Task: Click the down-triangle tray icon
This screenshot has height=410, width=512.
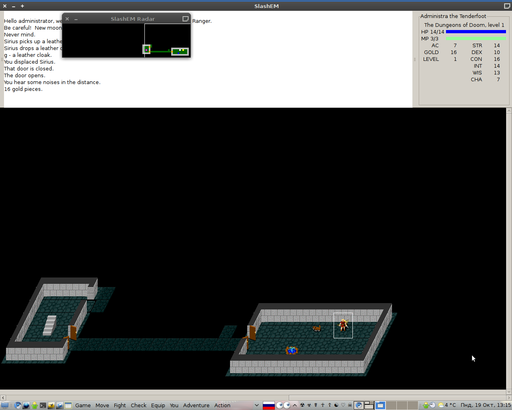Action: tap(309, 405)
